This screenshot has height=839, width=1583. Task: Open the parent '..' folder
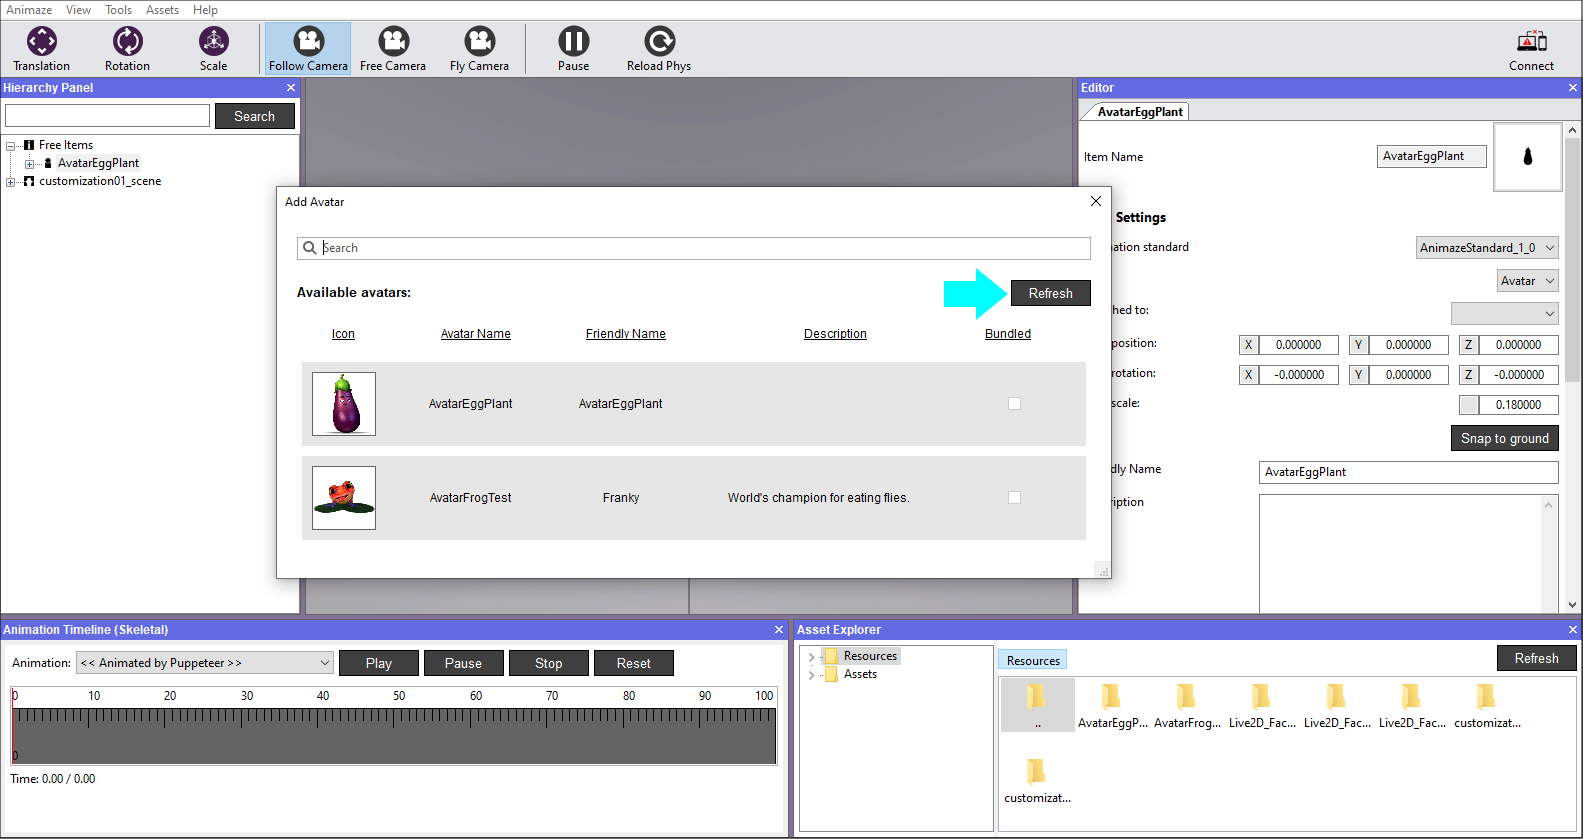(1037, 705)
